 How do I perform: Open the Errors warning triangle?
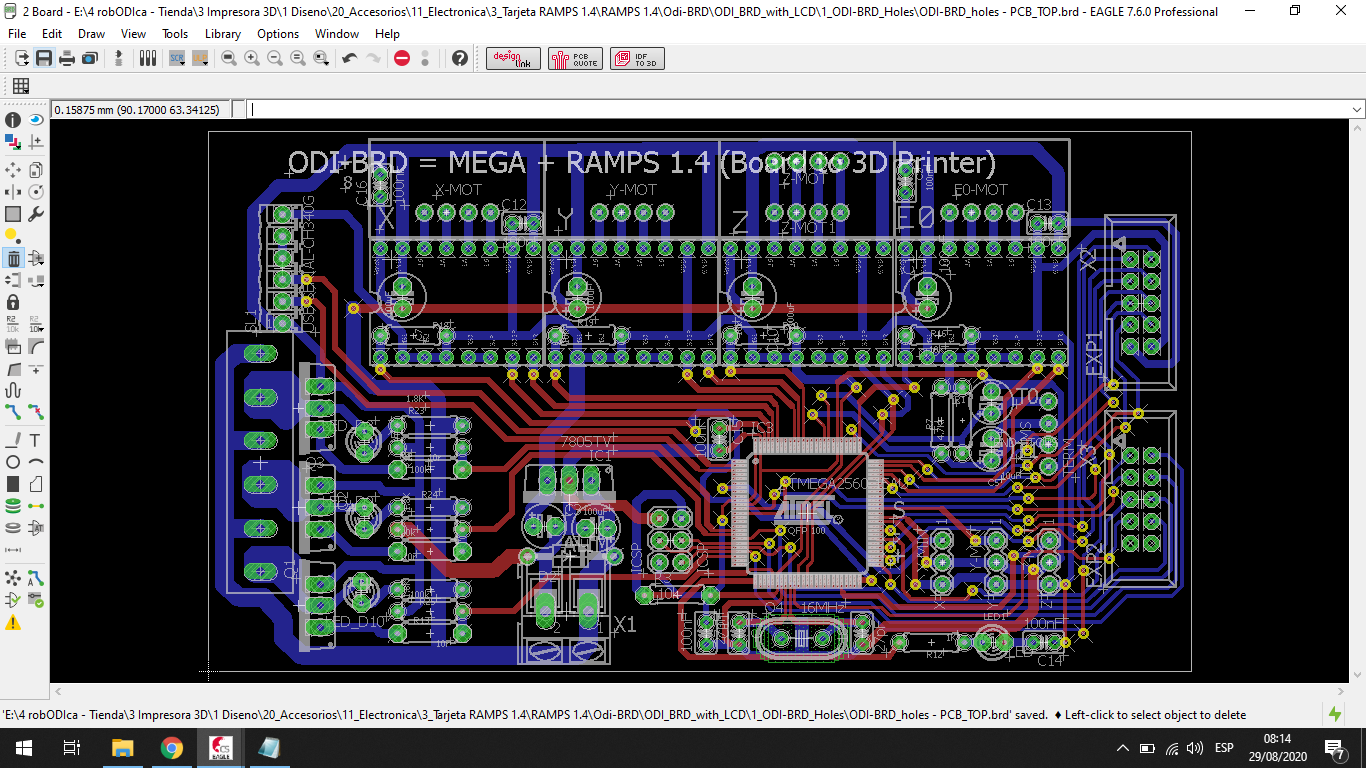13,623
